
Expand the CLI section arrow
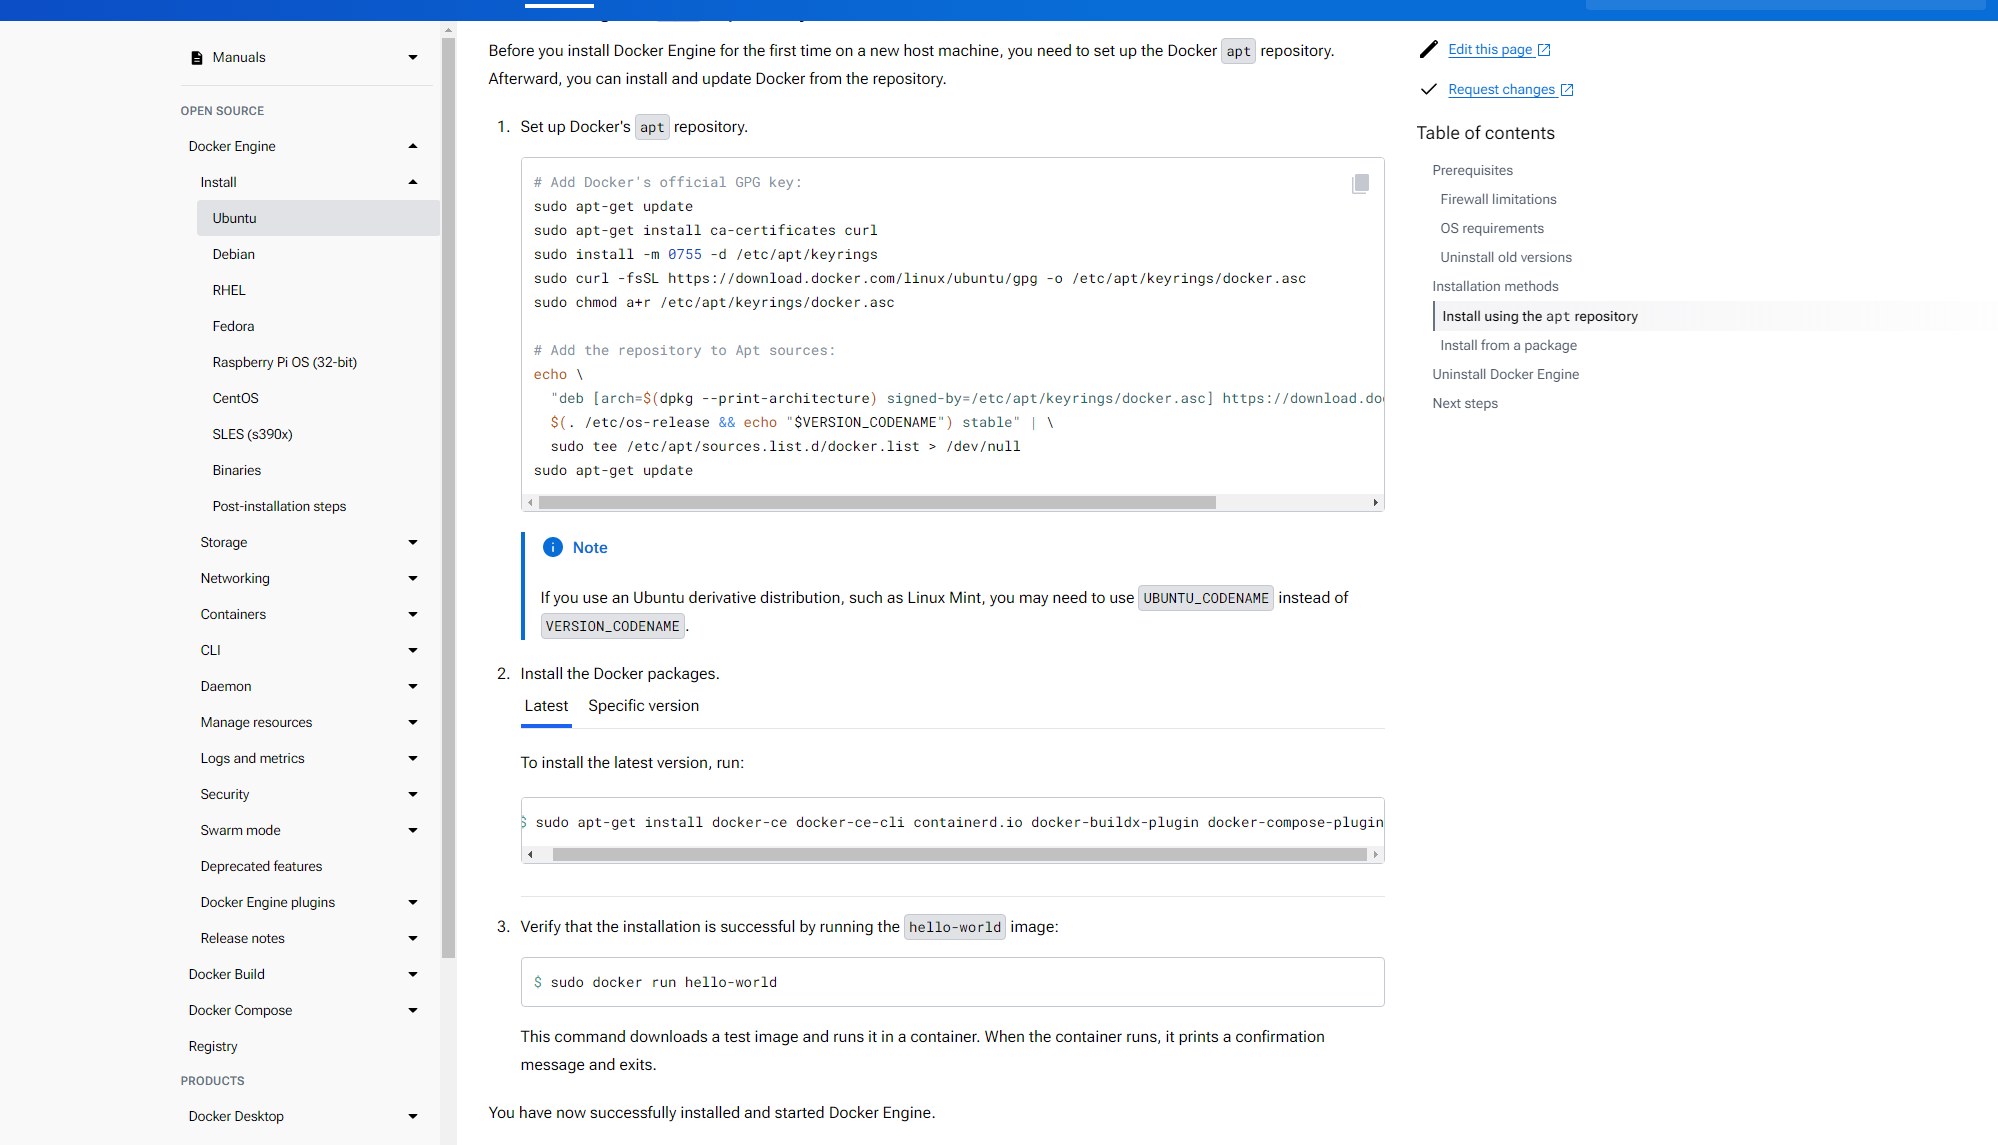[413, 650]
